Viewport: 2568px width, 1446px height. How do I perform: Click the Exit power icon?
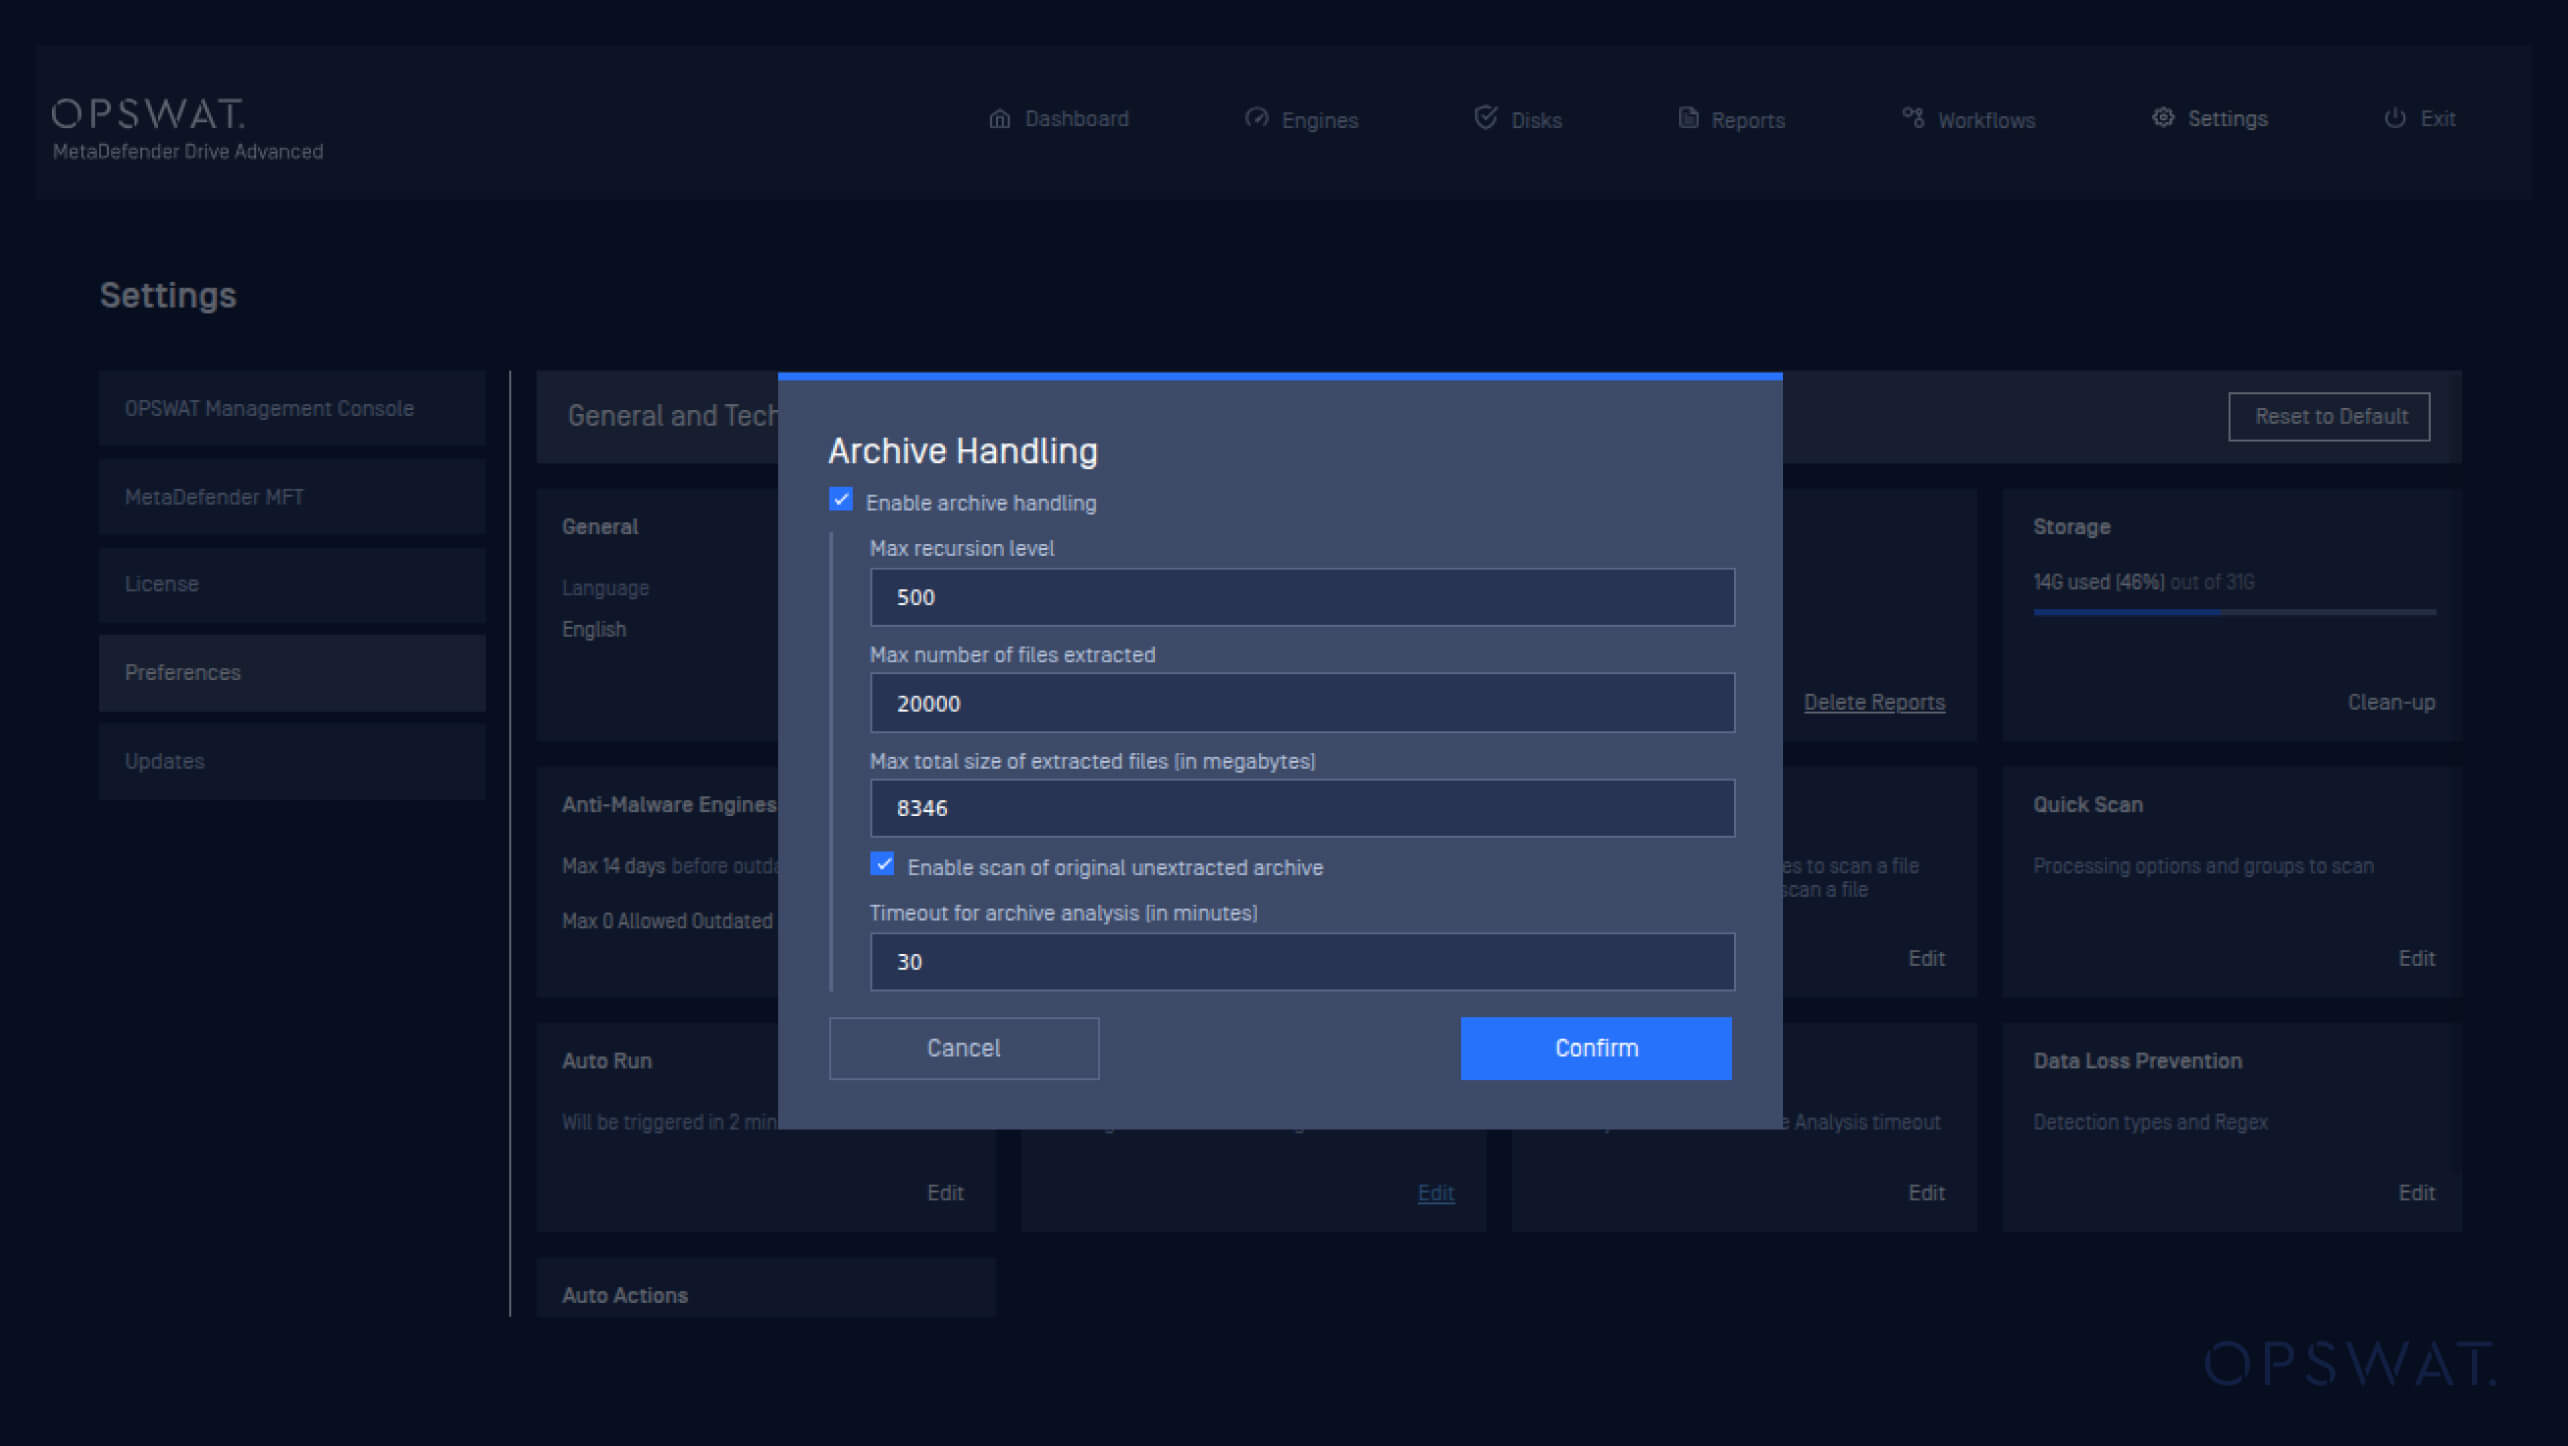[2394, 118]
